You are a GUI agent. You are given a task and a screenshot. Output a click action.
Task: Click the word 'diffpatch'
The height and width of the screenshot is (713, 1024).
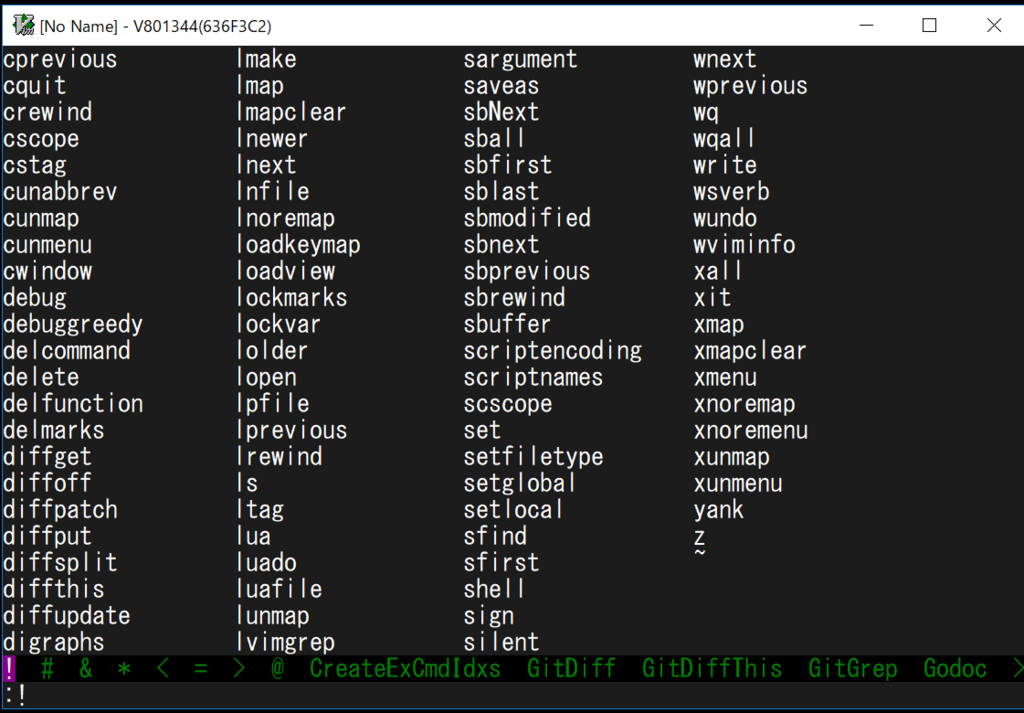[x=60, y=510]
